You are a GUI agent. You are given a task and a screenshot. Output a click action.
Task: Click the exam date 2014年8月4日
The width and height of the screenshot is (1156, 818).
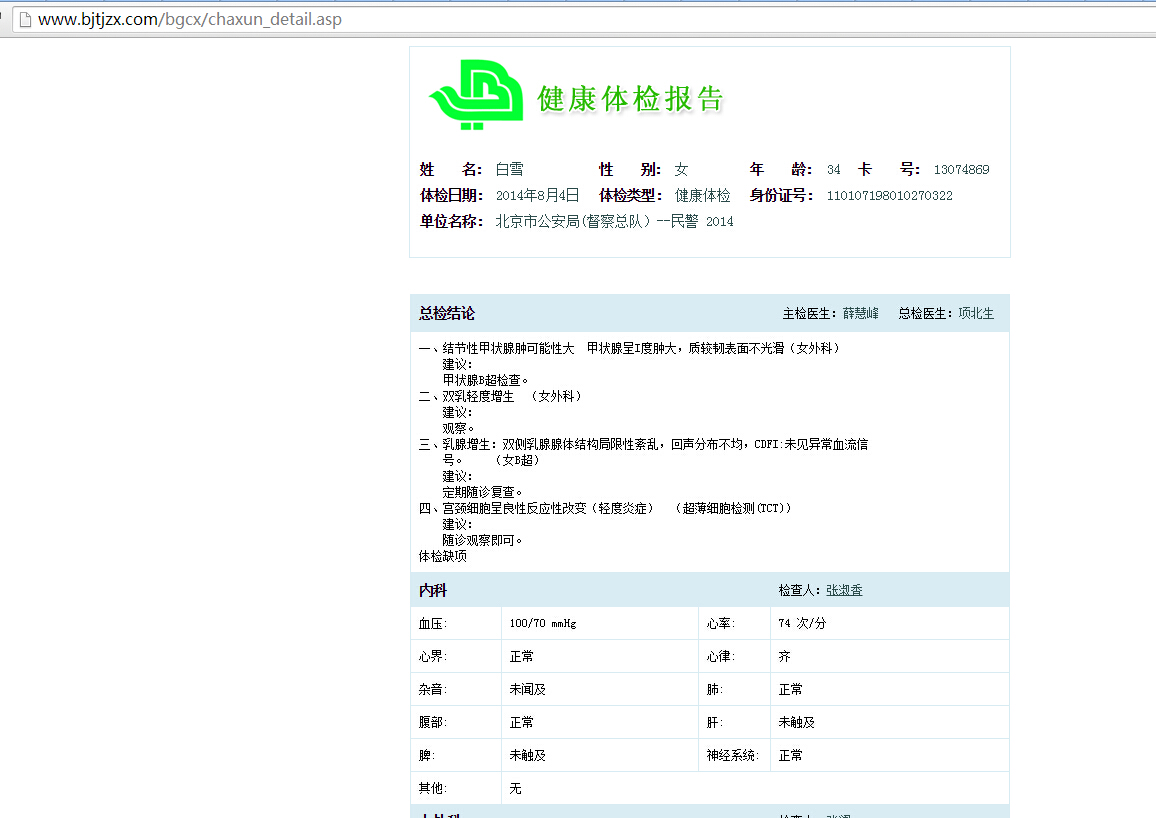tap(537, 195)
